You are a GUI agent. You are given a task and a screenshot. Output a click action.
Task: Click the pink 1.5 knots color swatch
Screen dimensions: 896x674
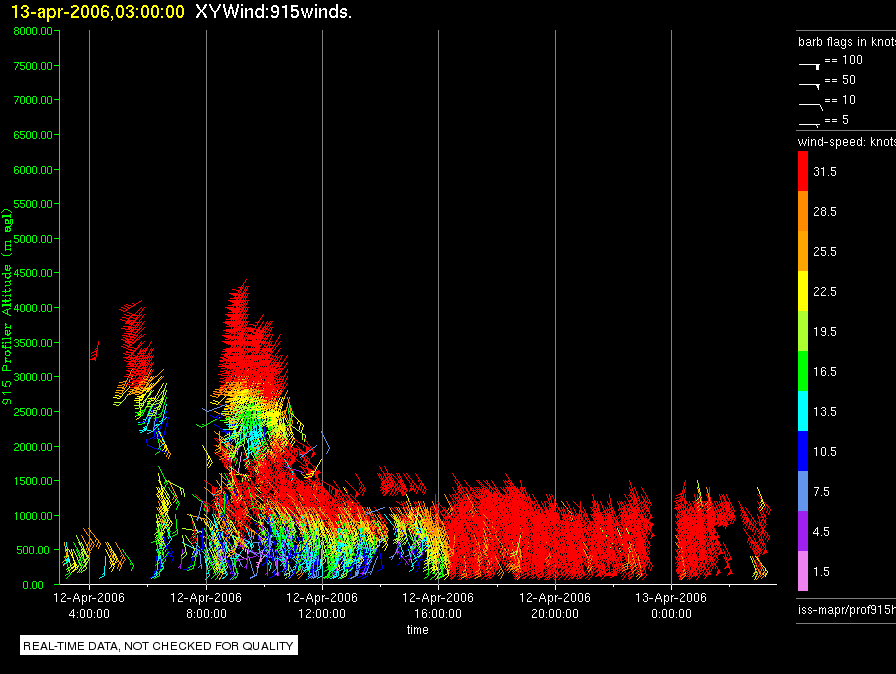tap(803, 571)
